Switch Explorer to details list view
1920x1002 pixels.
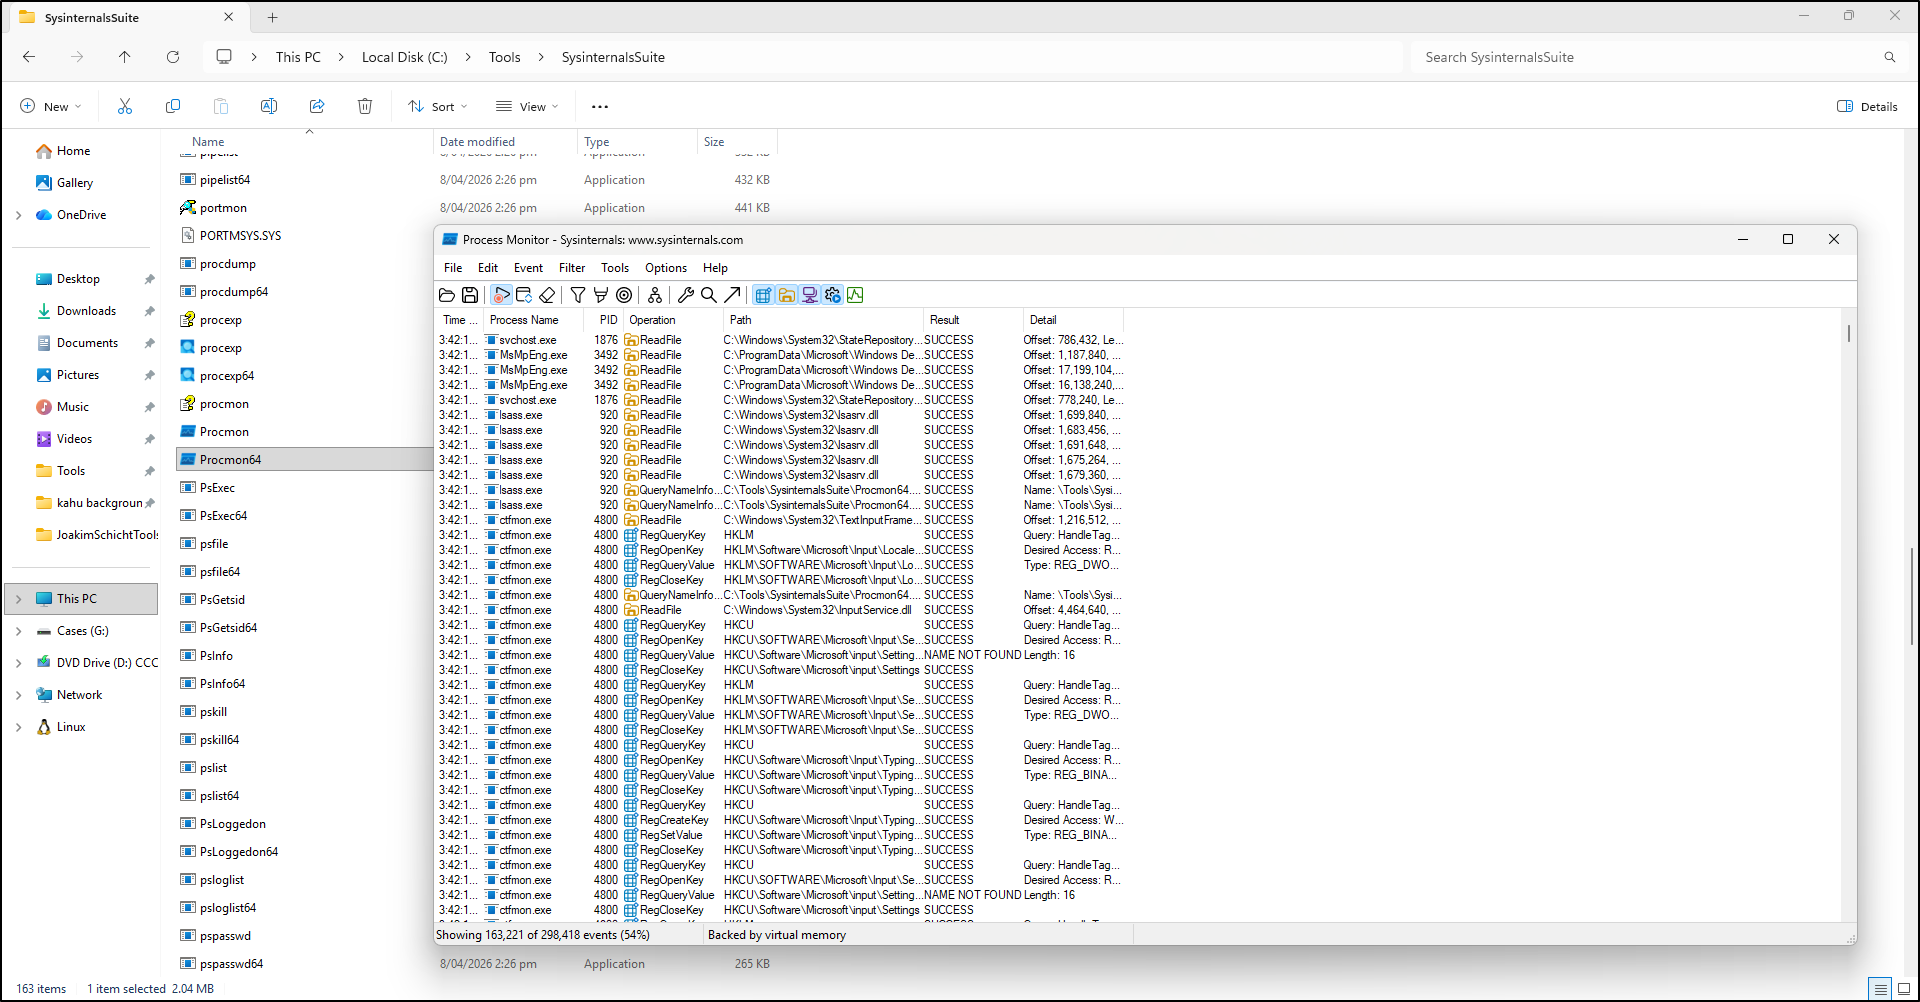(1881, 989)
